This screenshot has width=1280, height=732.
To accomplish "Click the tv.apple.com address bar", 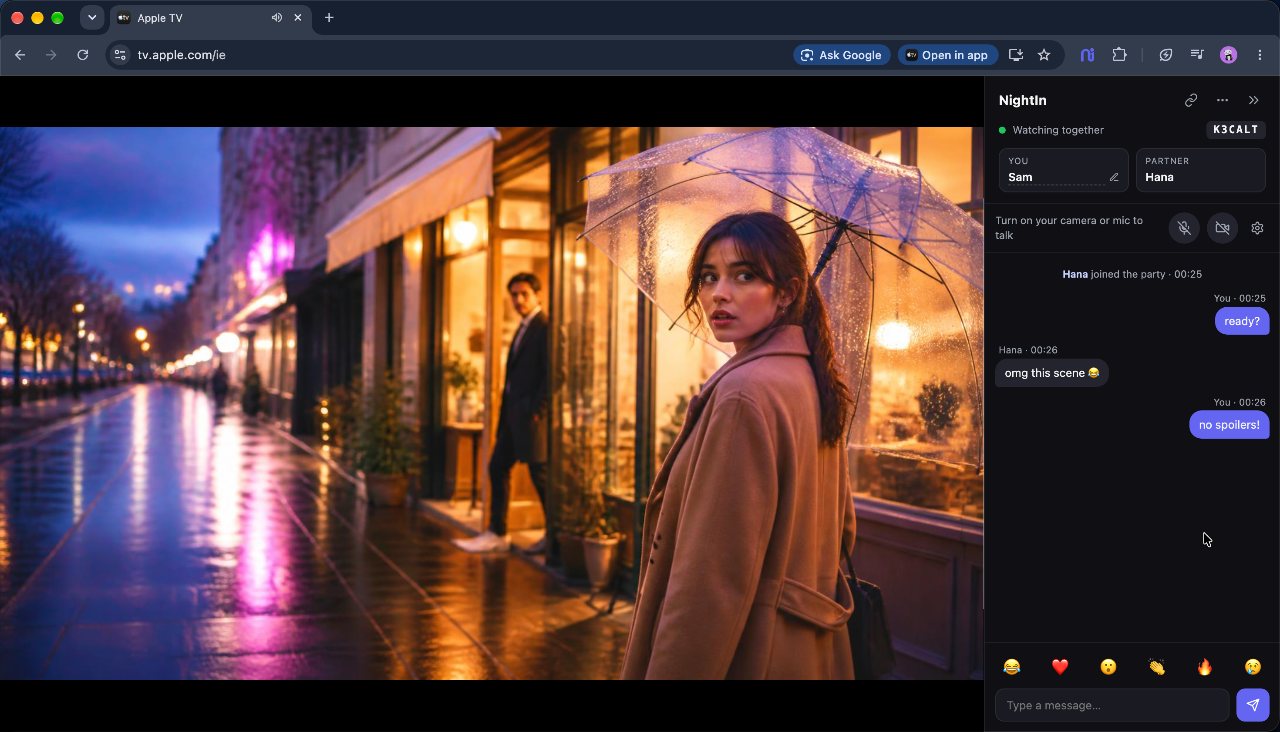I will point(460,55).
